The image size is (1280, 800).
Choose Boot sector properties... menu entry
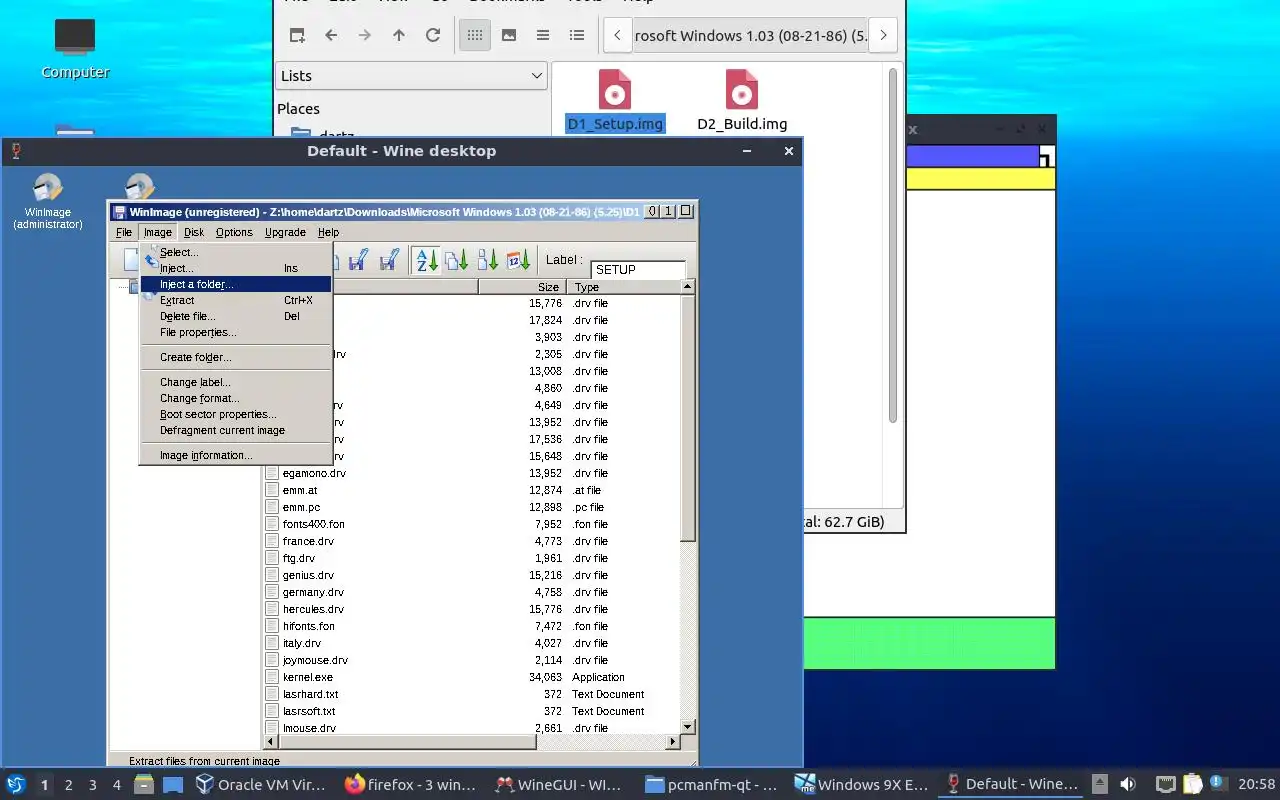click(235, 414)
